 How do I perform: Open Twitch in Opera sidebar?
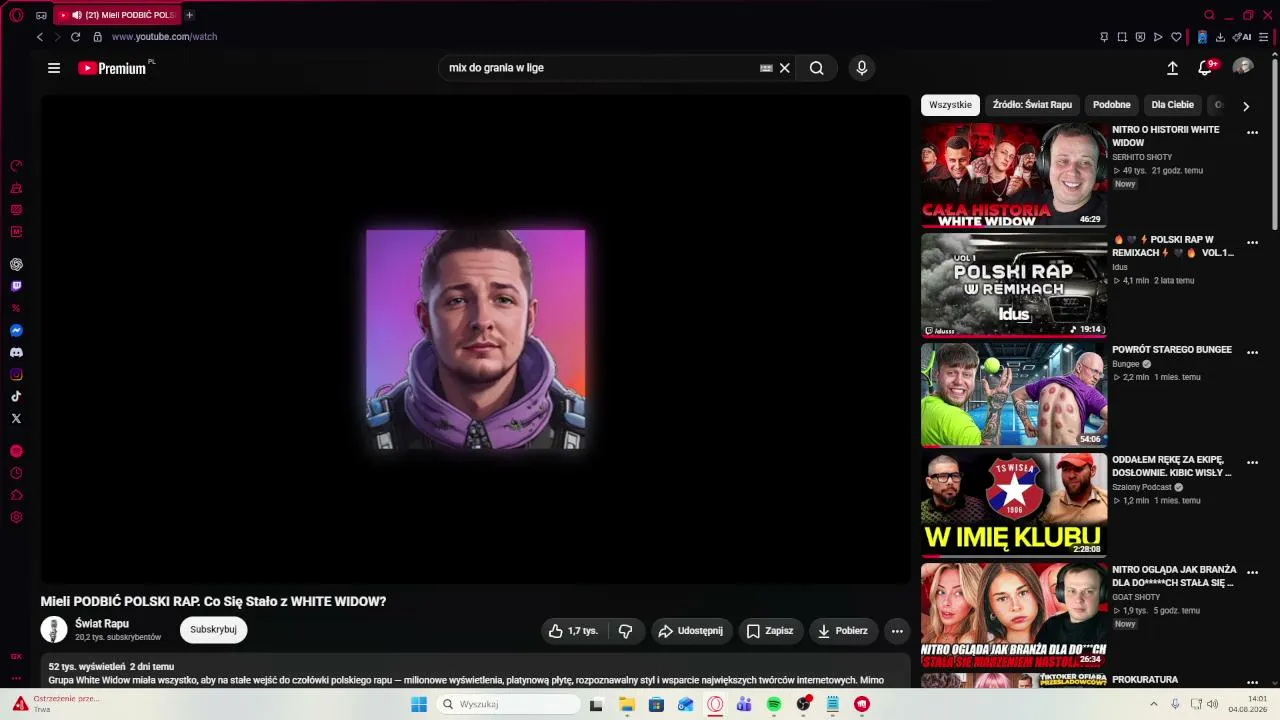pyautogui.click(x=16, y=286)
